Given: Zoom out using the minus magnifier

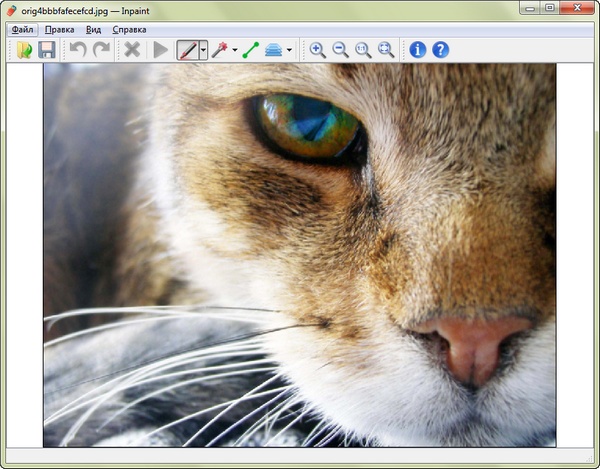Looking at the screenshot, I should click(340, 49).
